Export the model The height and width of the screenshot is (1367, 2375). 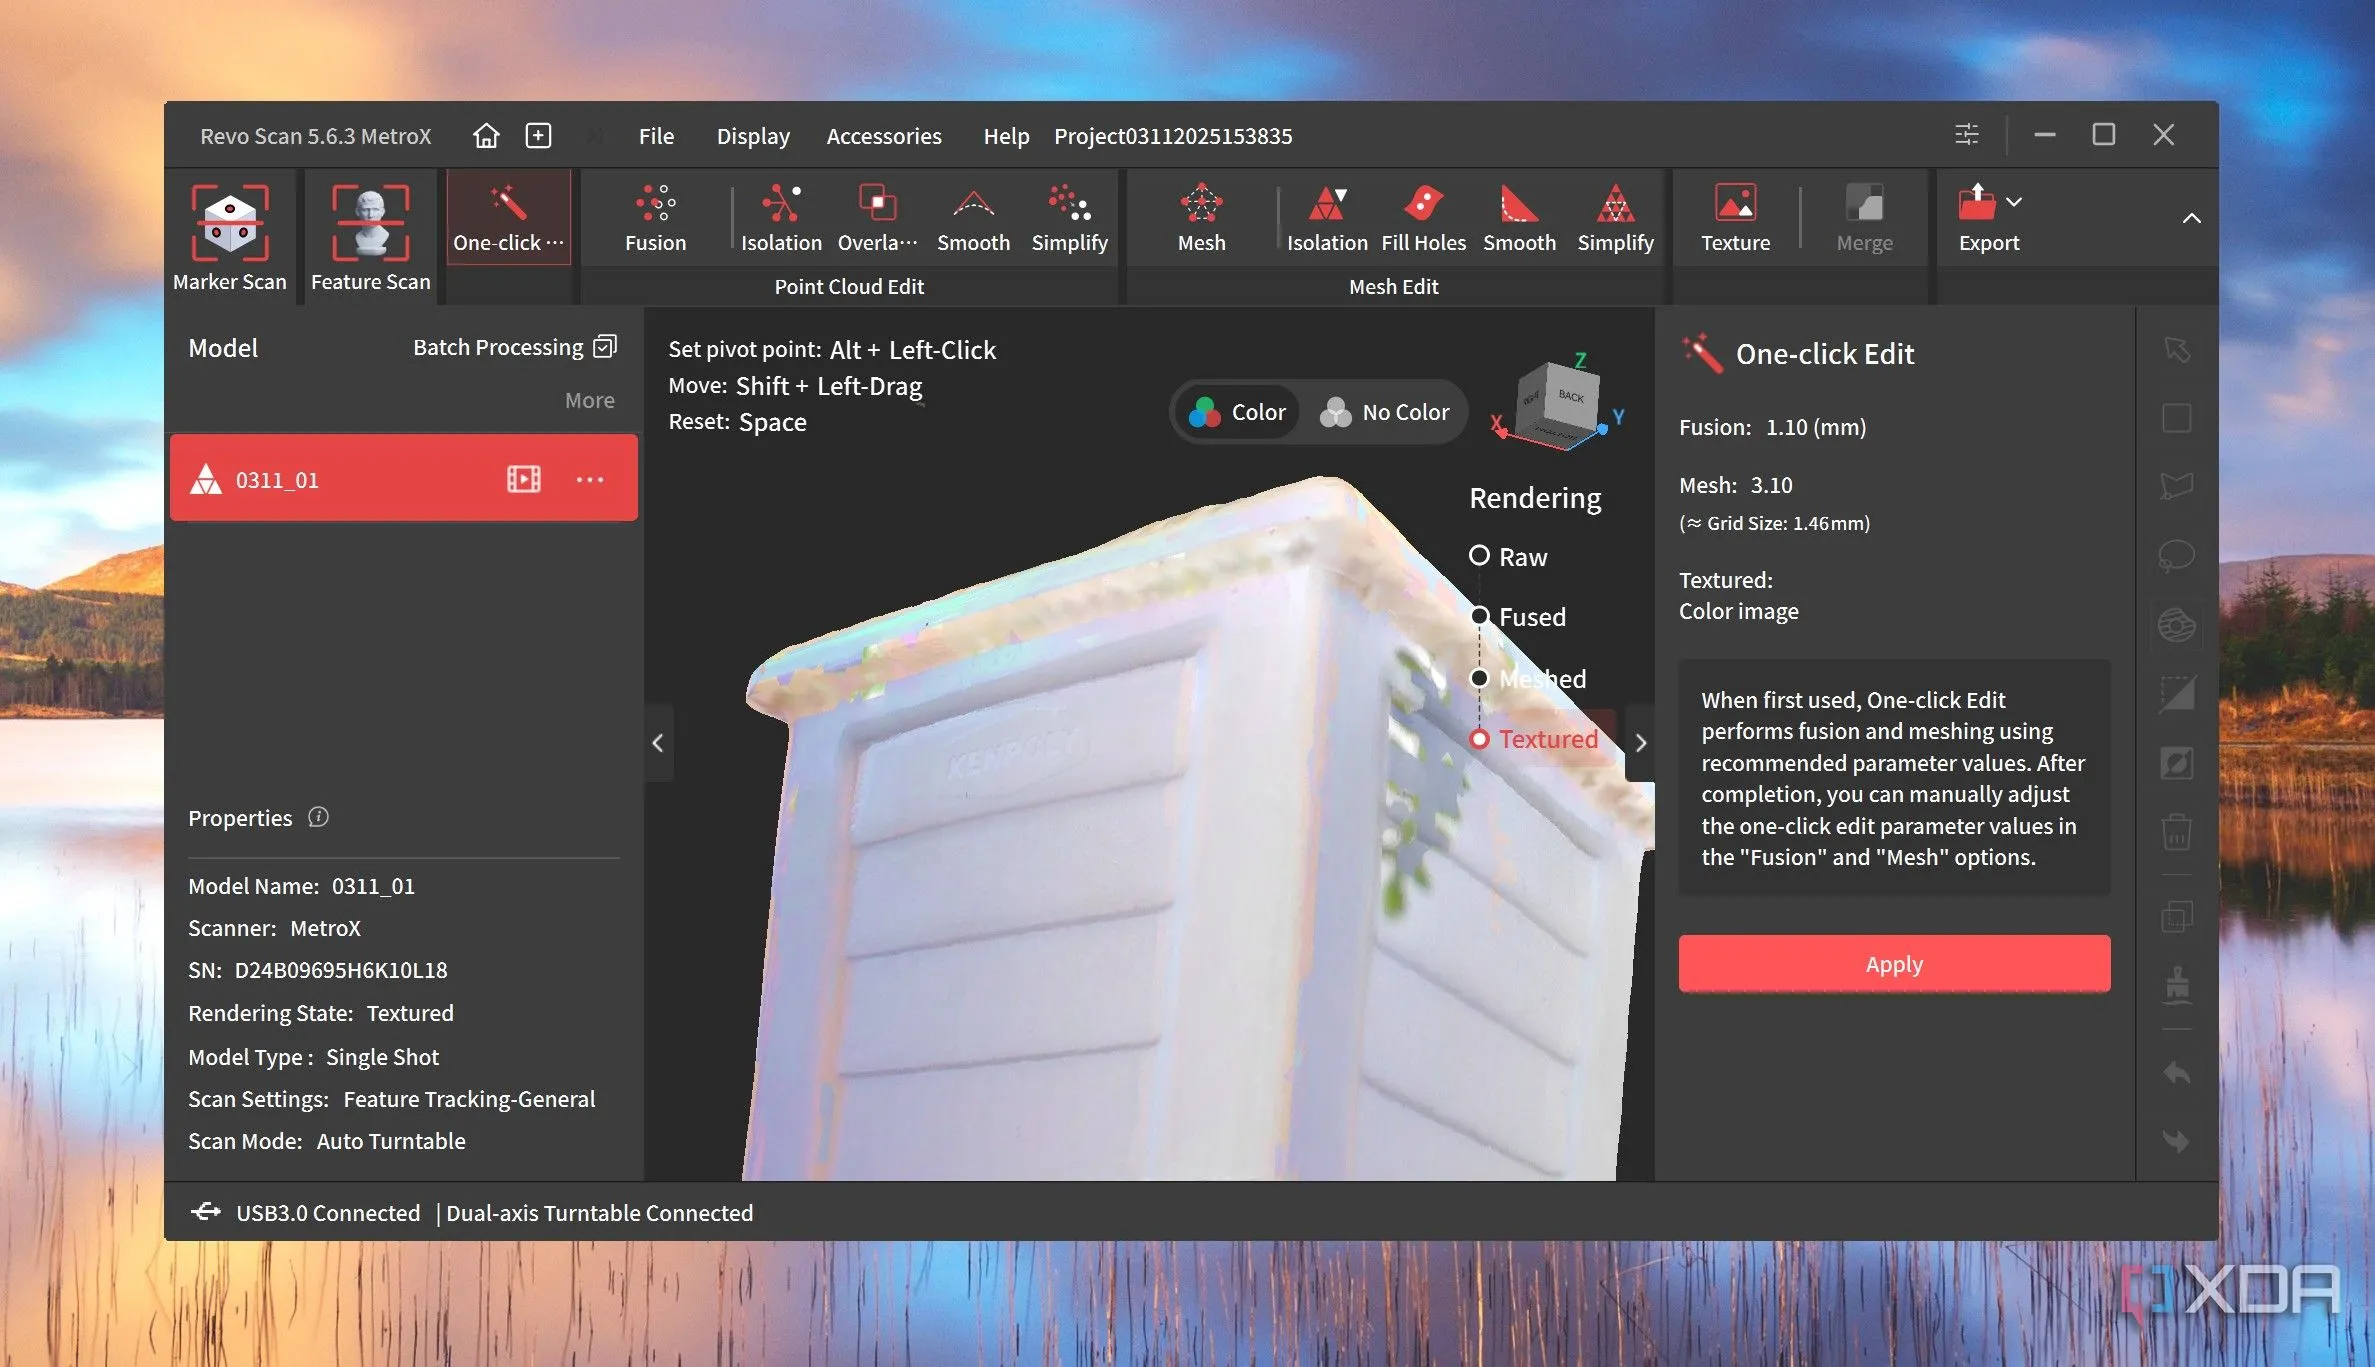[1987, 218]
